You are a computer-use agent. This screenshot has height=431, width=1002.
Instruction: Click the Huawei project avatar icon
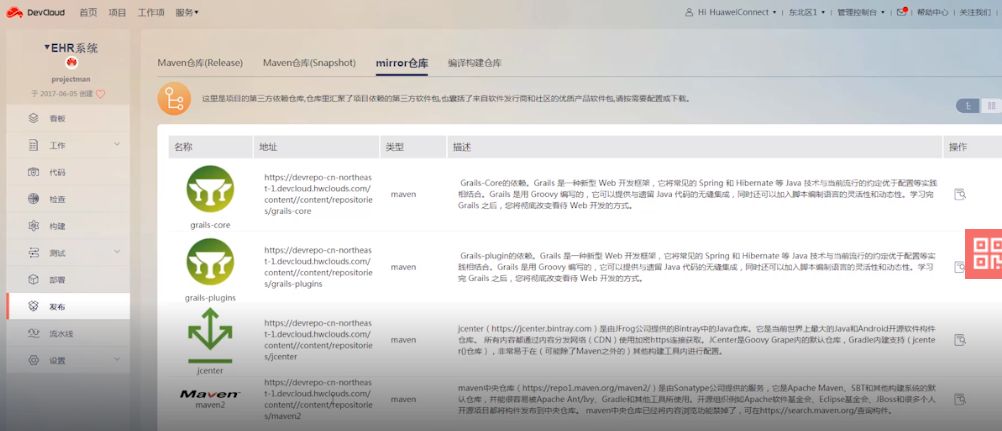[x=71, y=63]
